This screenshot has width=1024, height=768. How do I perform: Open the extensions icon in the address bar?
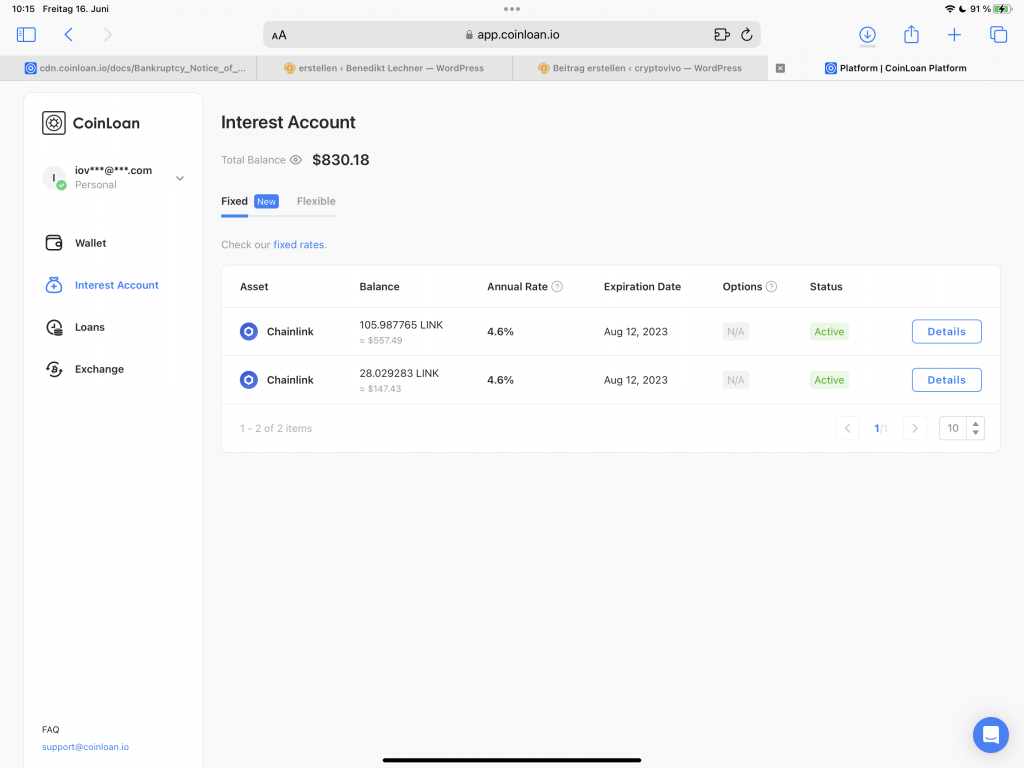(722, 35)
